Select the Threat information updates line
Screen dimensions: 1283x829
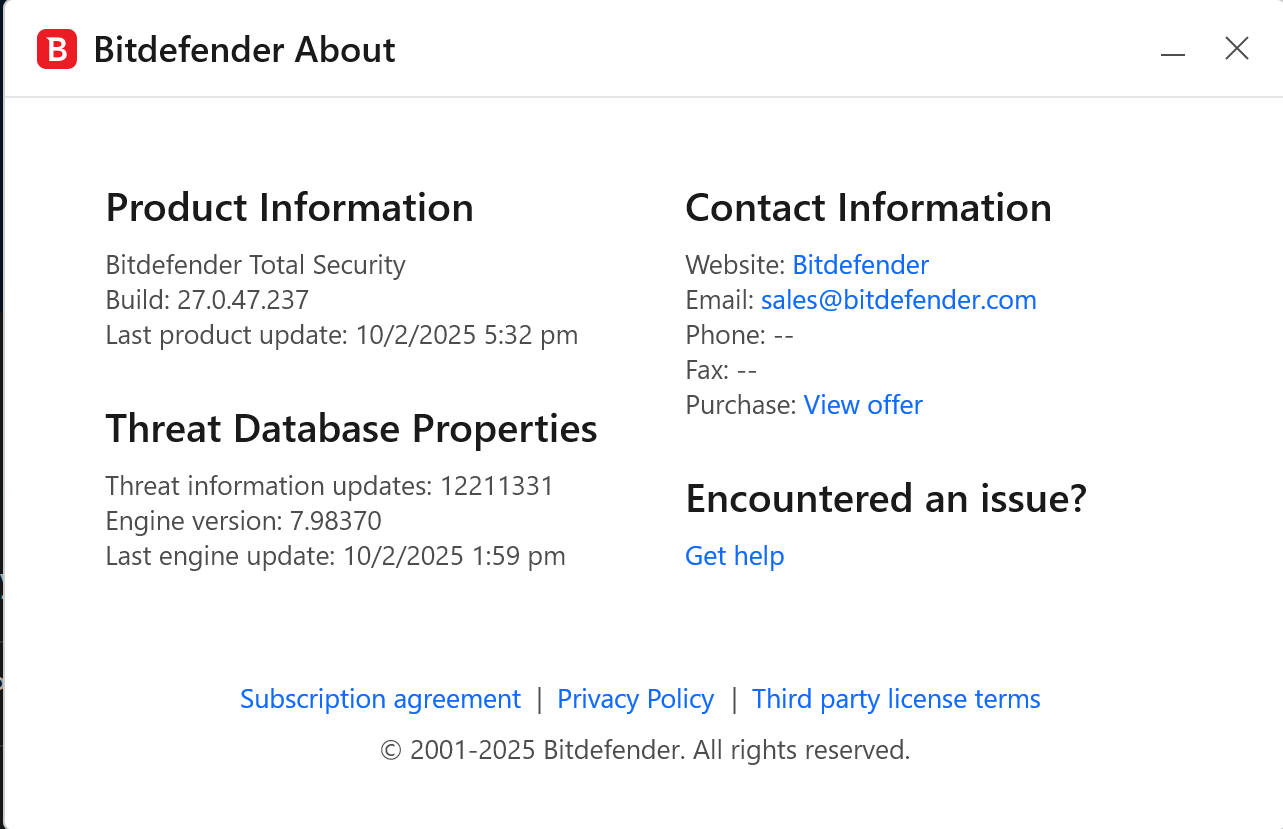[x=329, y=486]
